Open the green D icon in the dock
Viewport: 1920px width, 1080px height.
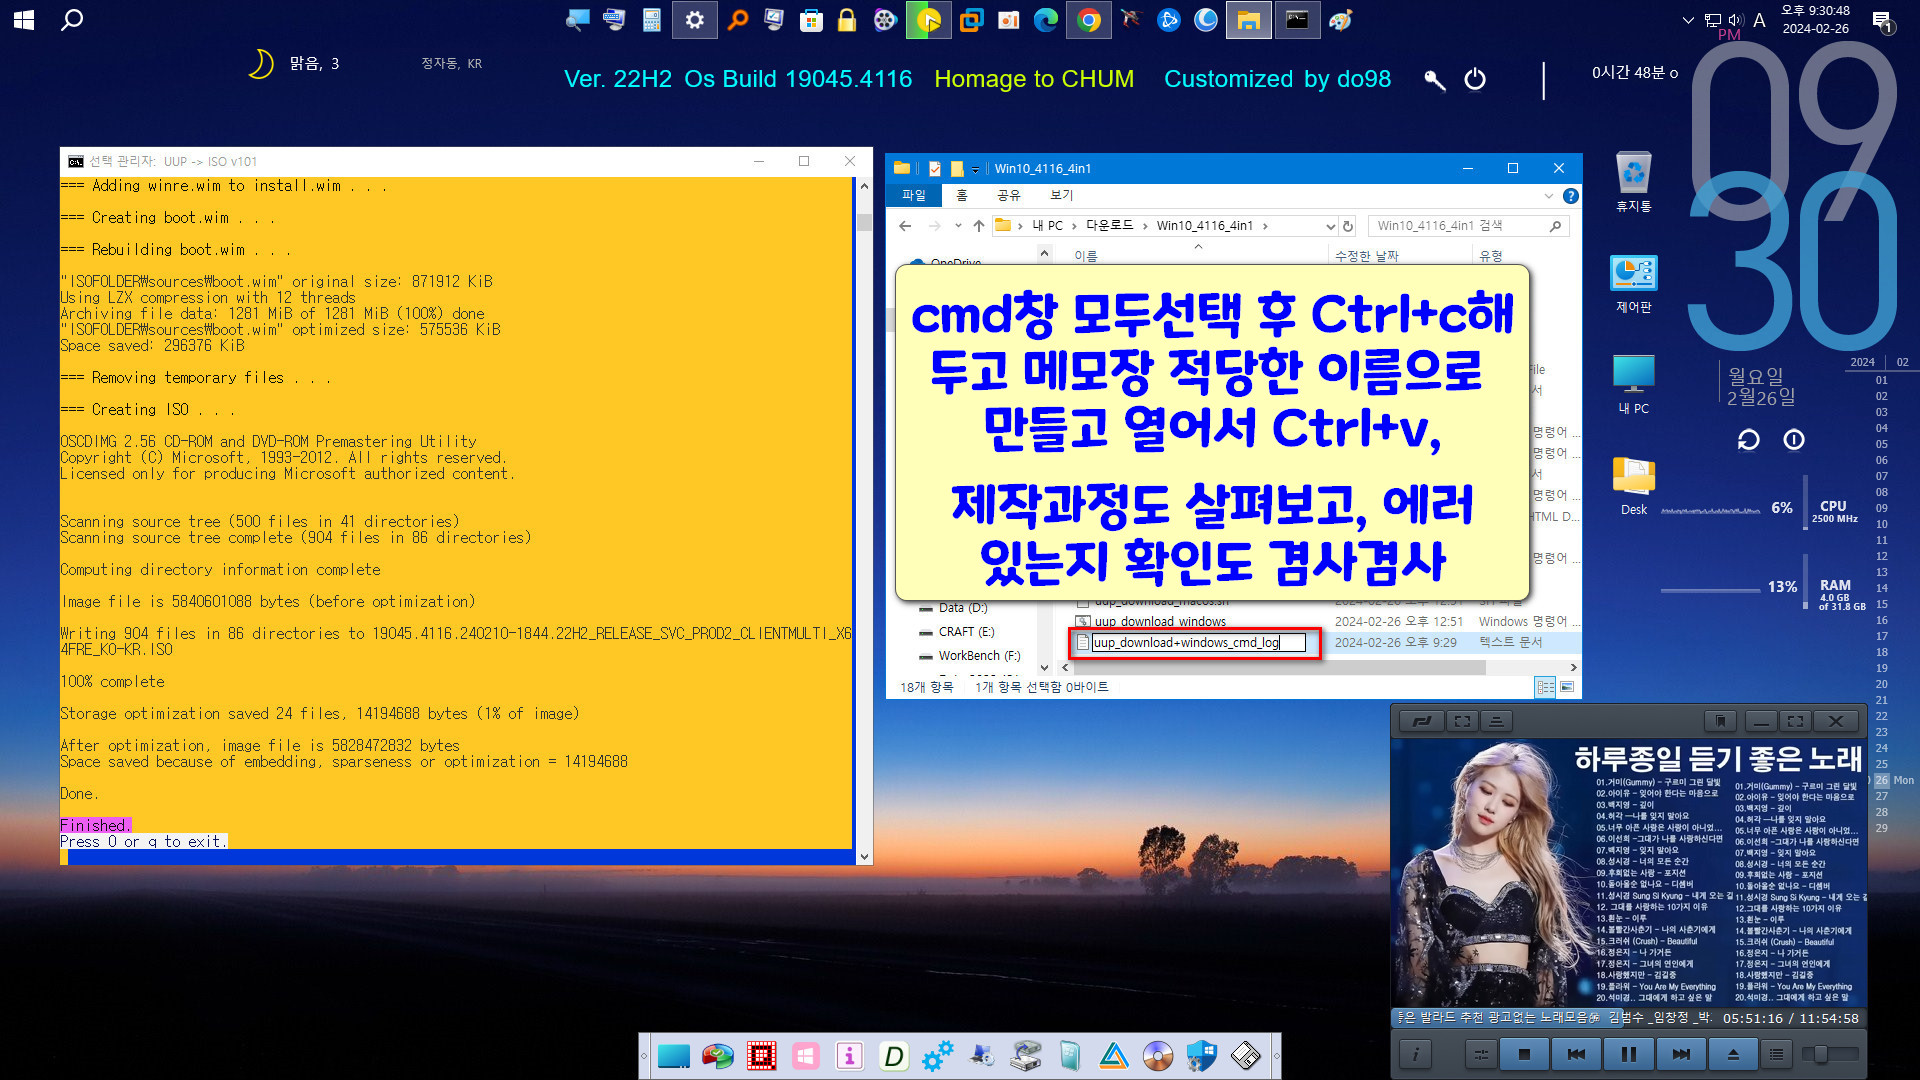click(x=893, y=1056)
